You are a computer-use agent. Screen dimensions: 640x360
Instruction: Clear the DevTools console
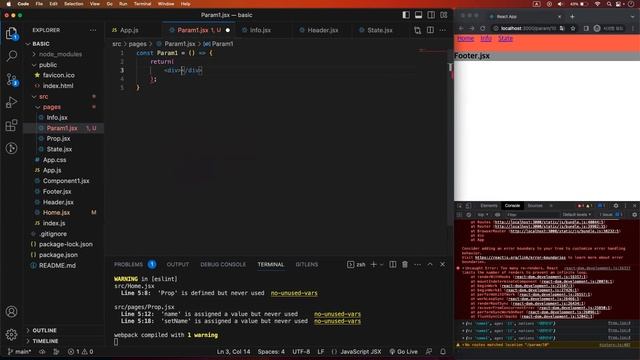point(469,215)
